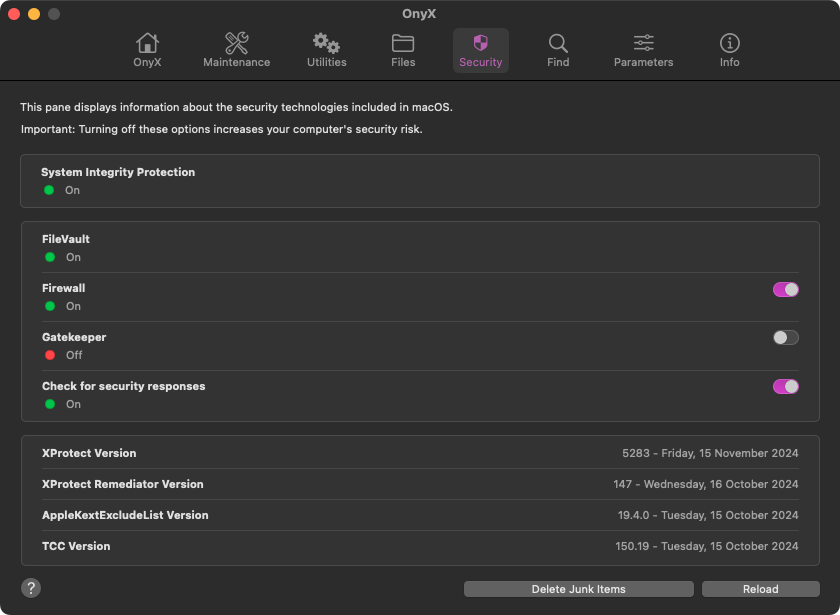
Task: Open the OnyX home pane
Action: click(x=147, y=50)
